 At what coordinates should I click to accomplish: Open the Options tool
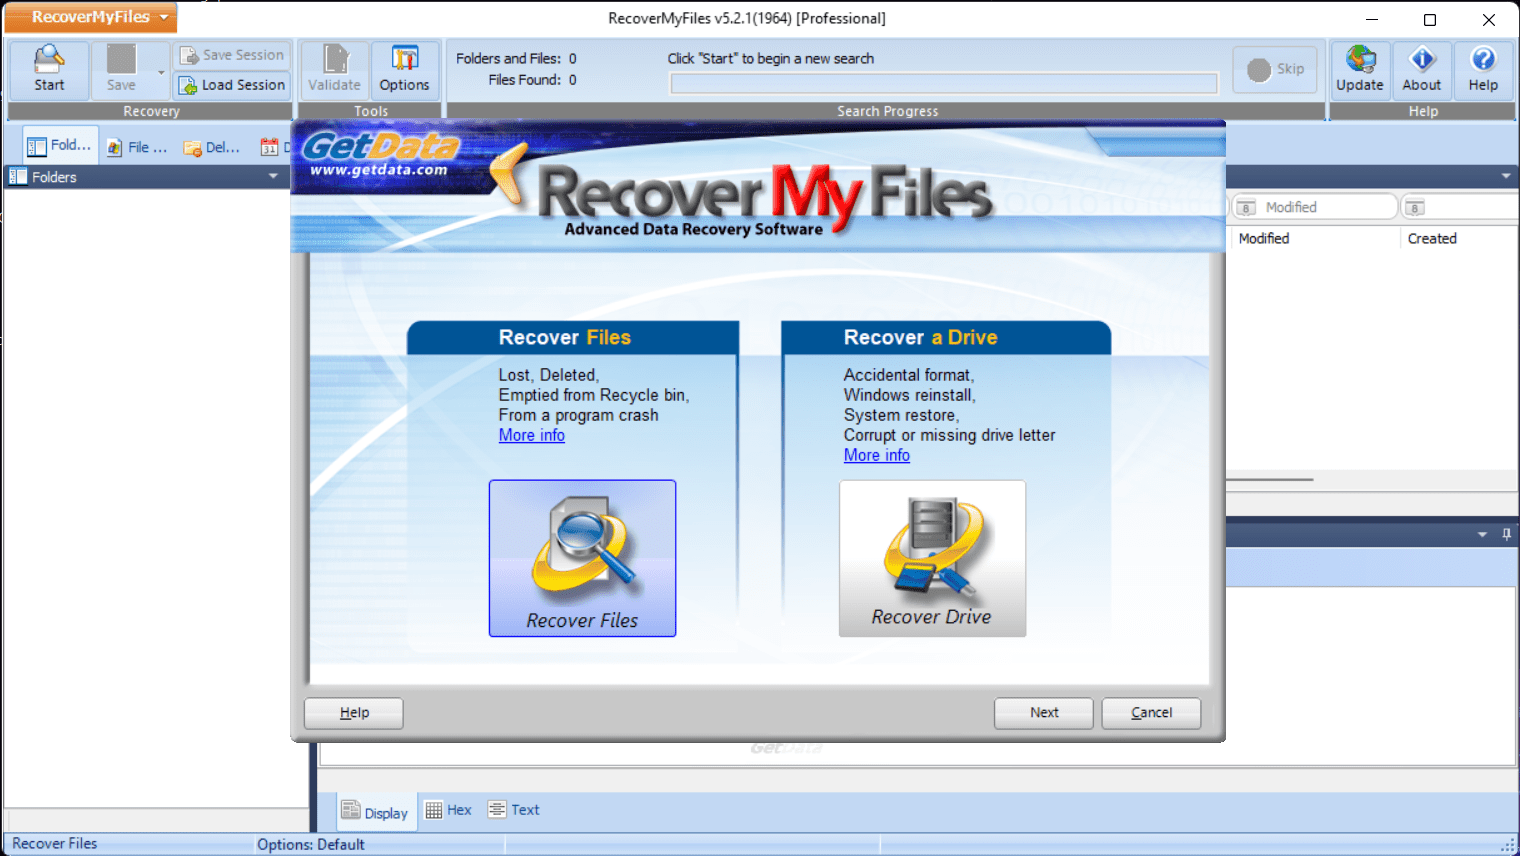click(x=404, y=69)
